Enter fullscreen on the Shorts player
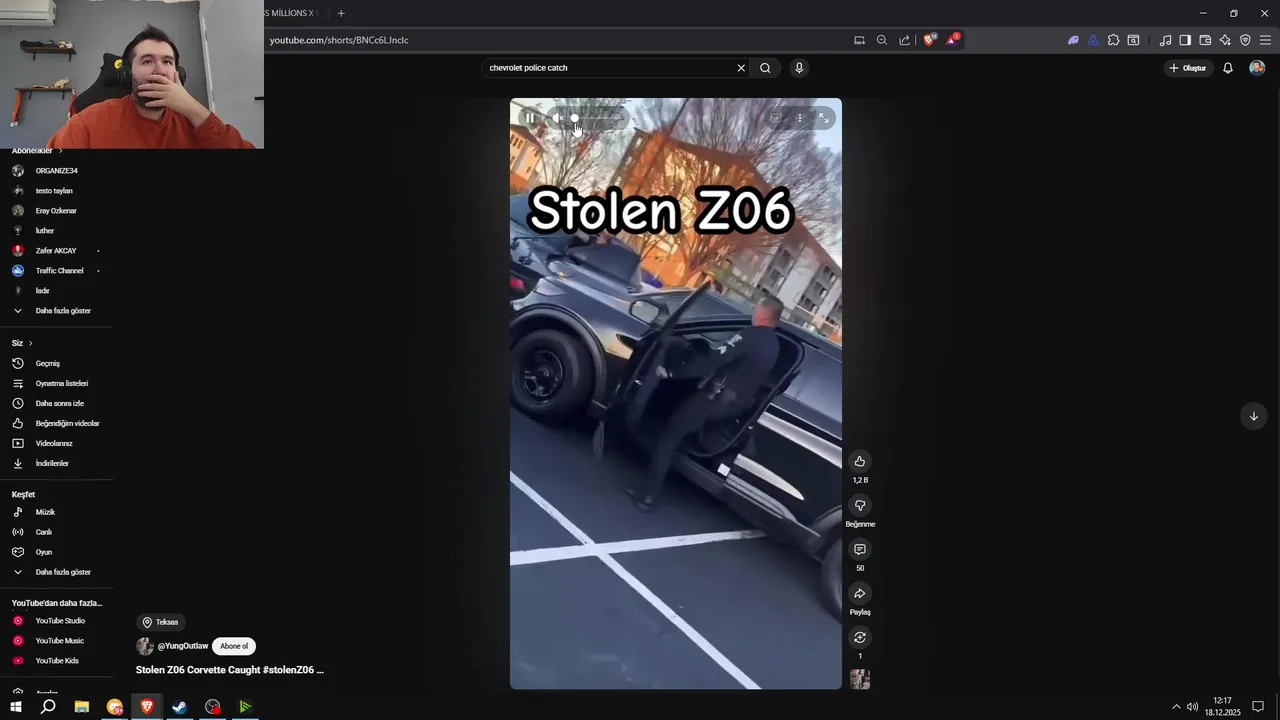The image size is (1280, 720). [824, 118]
